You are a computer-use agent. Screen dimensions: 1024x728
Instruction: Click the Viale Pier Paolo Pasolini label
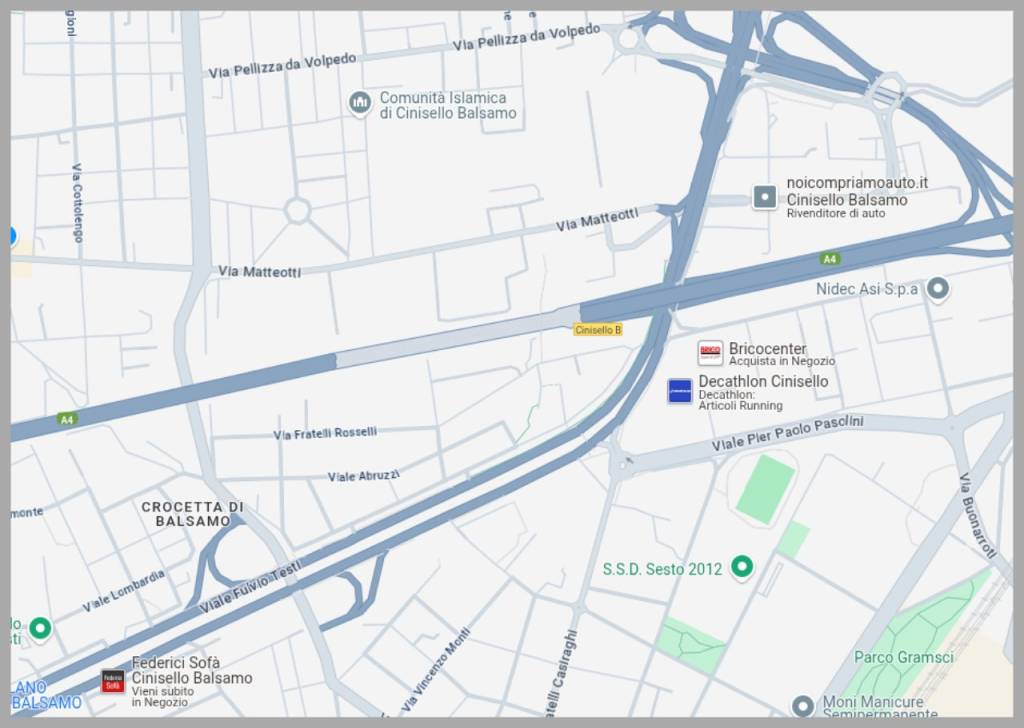pyautogui.click(x=787, y=434)
